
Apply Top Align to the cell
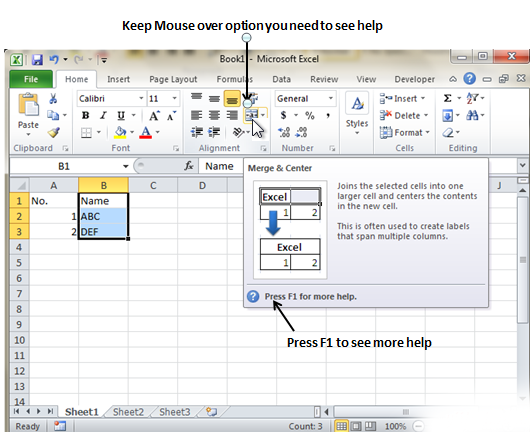click(x=196, y=98)
